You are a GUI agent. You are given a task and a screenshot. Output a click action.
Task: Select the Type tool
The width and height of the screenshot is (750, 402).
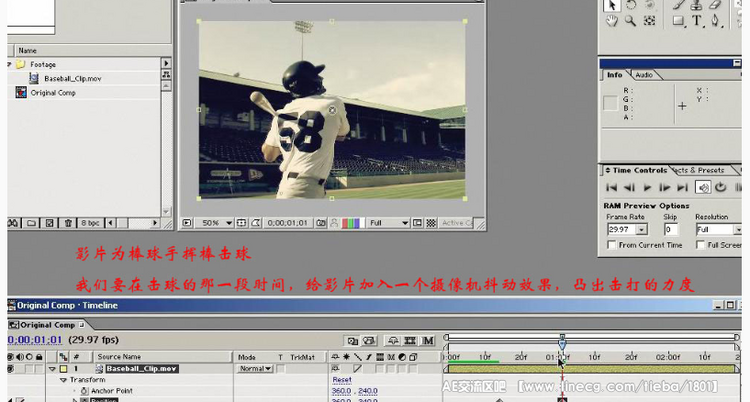(696, 21)
